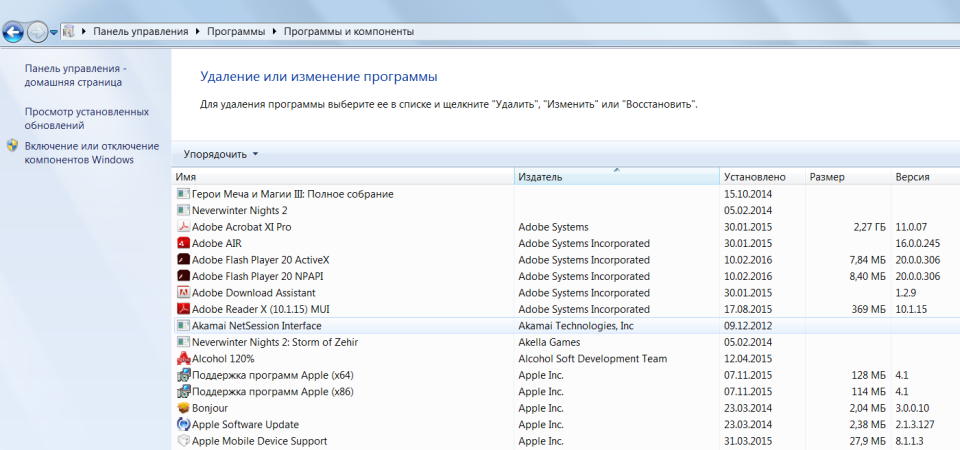Sort by the Издатель column header
This screenshot has width=960, height=450.
click(x=617, y=177)
